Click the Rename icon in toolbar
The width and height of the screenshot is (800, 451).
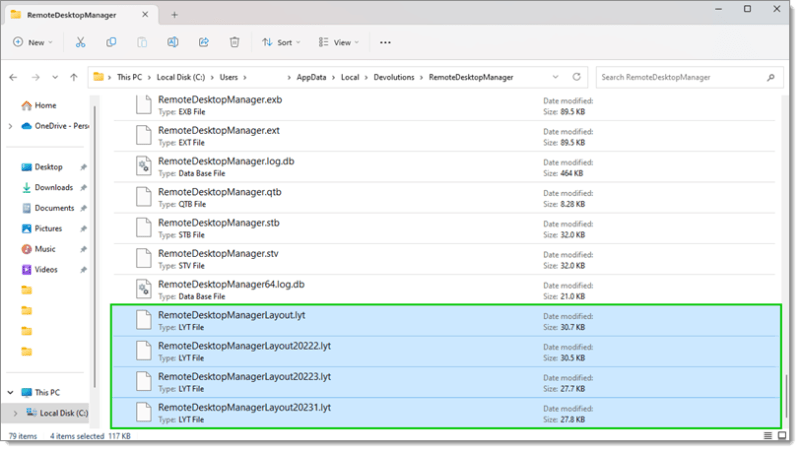(173, 42)
